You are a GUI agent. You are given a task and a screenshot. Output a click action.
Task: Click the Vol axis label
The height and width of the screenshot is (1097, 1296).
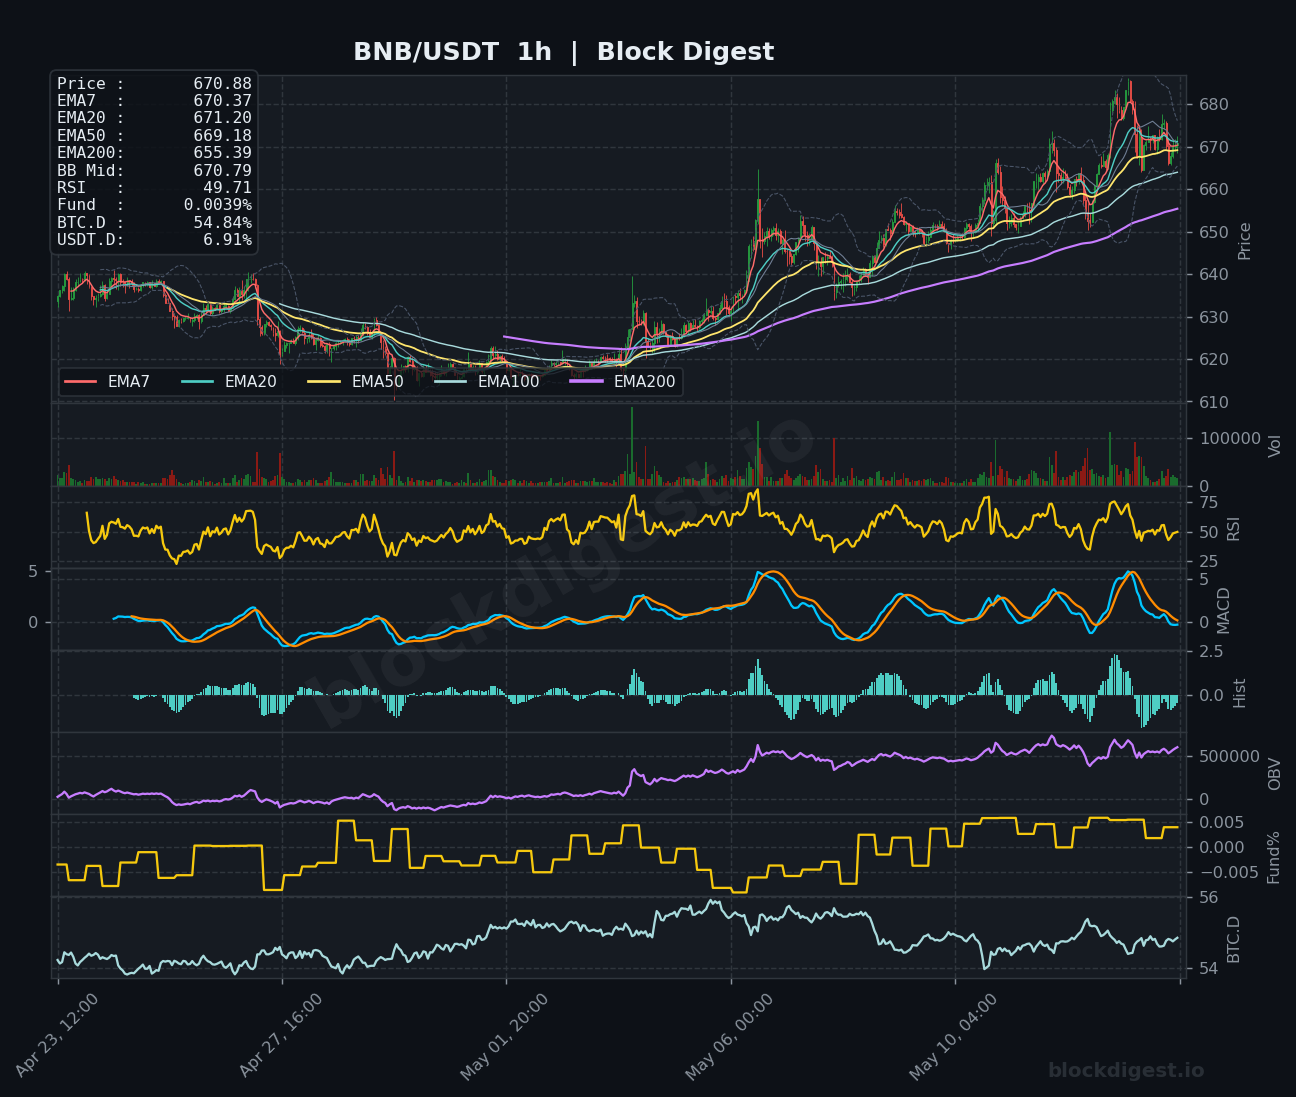(x=1274, y=446)
